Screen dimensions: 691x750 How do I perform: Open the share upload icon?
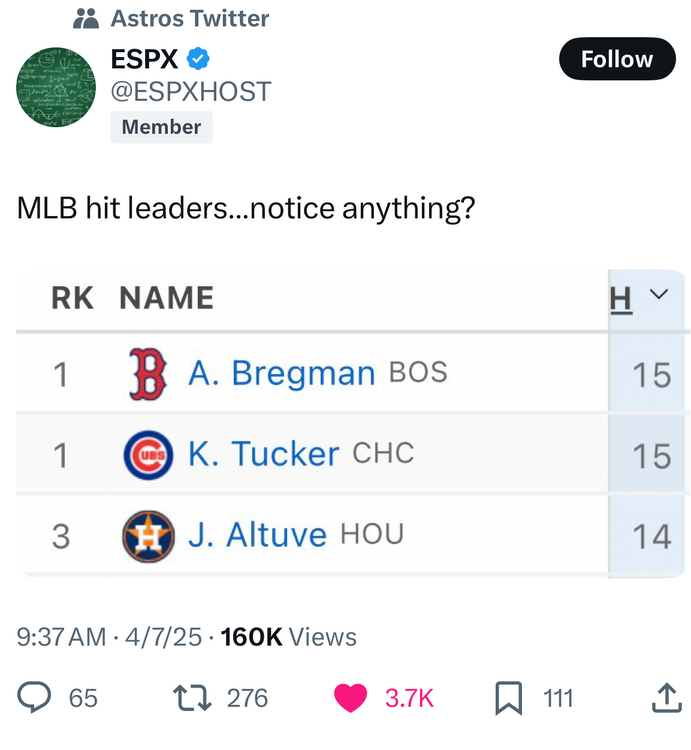coord(666,697)
